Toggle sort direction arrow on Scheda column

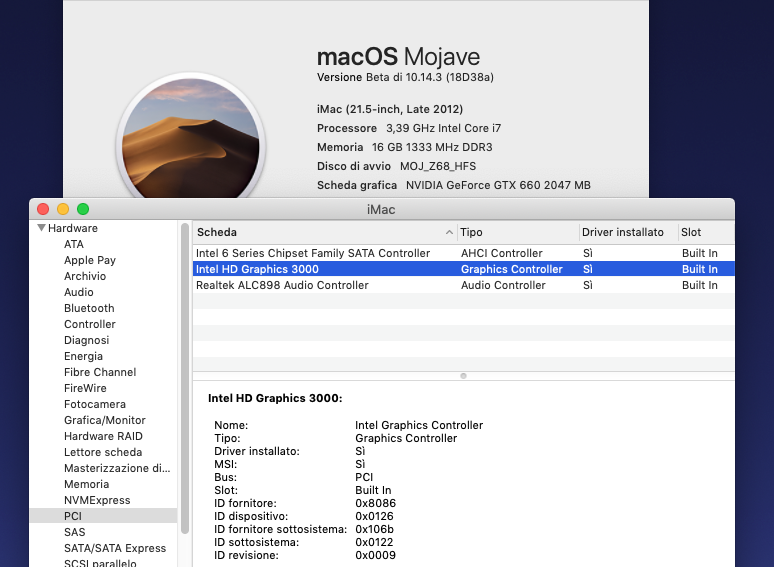(449, 232)
